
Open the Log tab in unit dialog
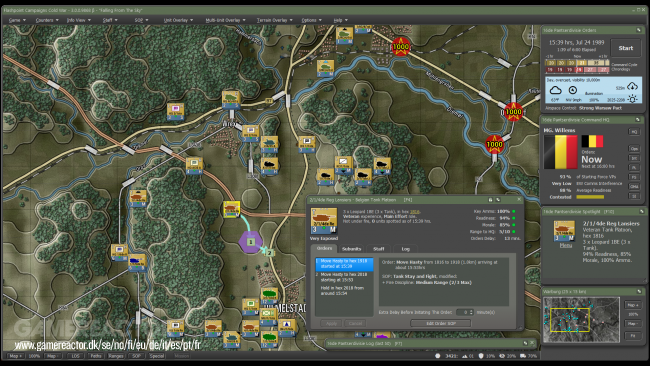tap(405, 249)
